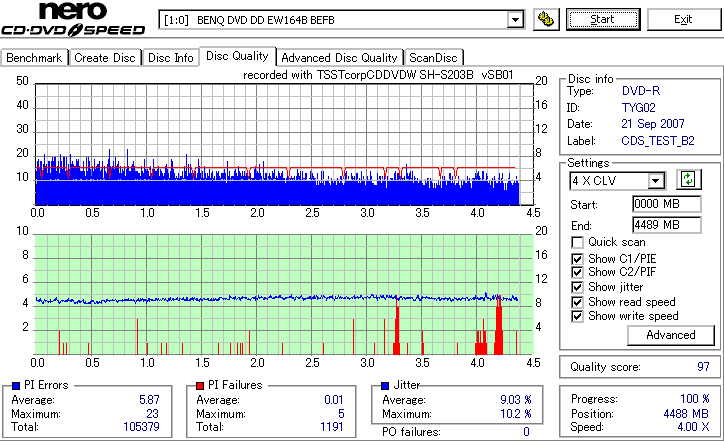This screenshot has width=724, height=441.
Task: Click PI Failures total 1191
Action: coord(332,427)
